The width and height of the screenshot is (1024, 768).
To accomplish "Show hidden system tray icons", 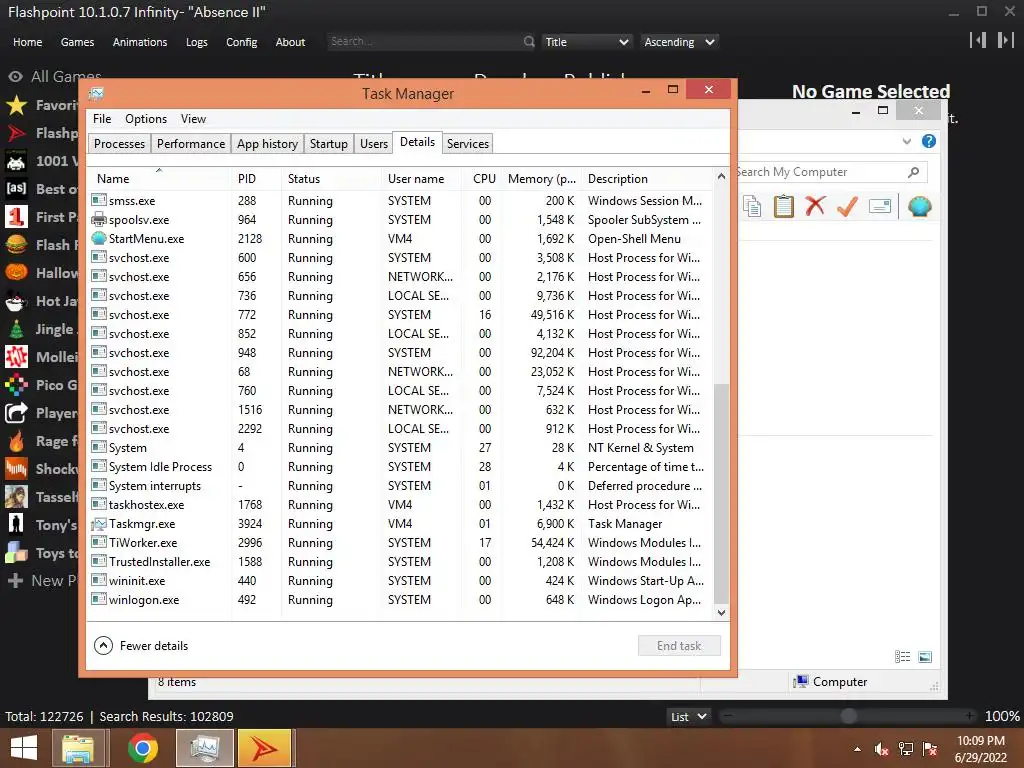I will click(x=857, y=749).
